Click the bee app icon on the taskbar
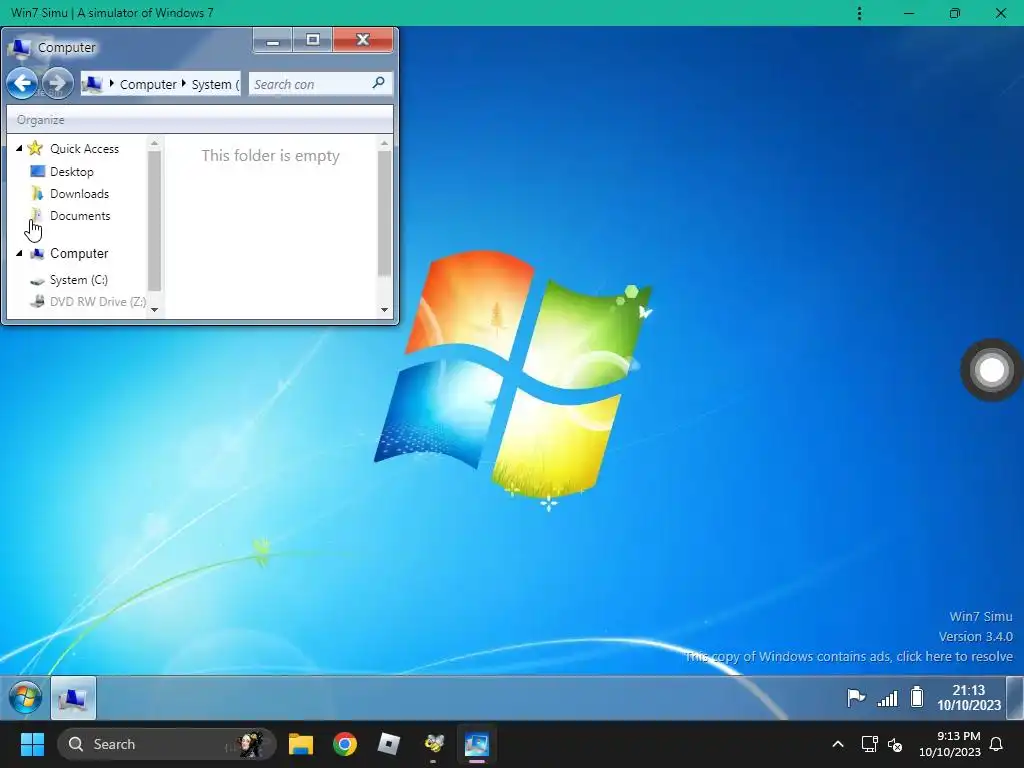The width and height of the screenshot is (1024, 768). [434, 744]
